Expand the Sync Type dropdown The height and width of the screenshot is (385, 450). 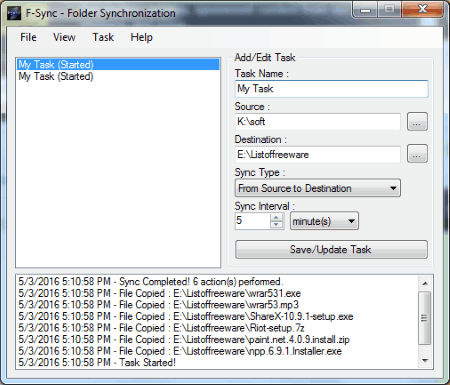point(318,188)
